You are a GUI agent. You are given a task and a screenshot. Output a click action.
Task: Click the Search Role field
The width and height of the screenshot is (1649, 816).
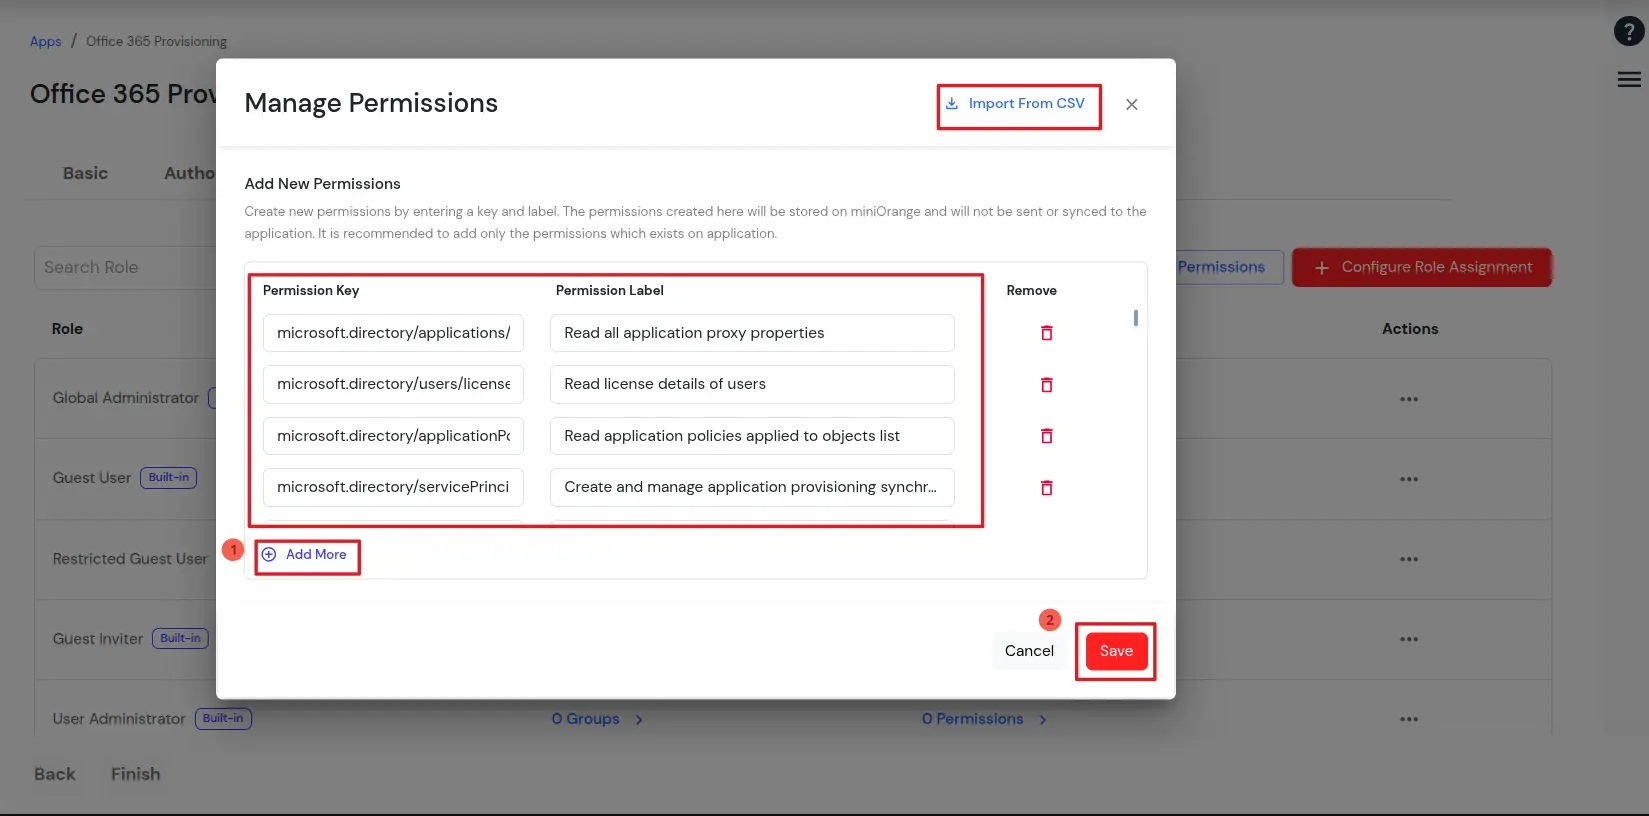point(125,268)
